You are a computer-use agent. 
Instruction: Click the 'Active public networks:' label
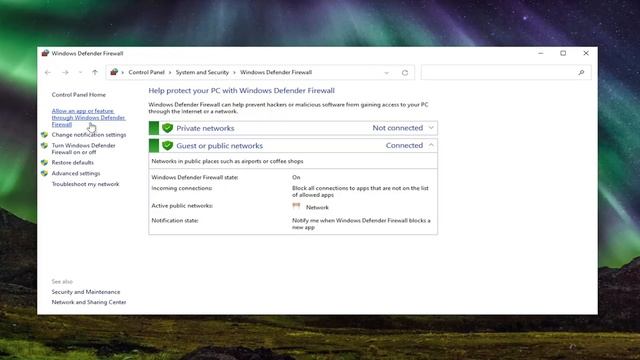pos(182,206)
